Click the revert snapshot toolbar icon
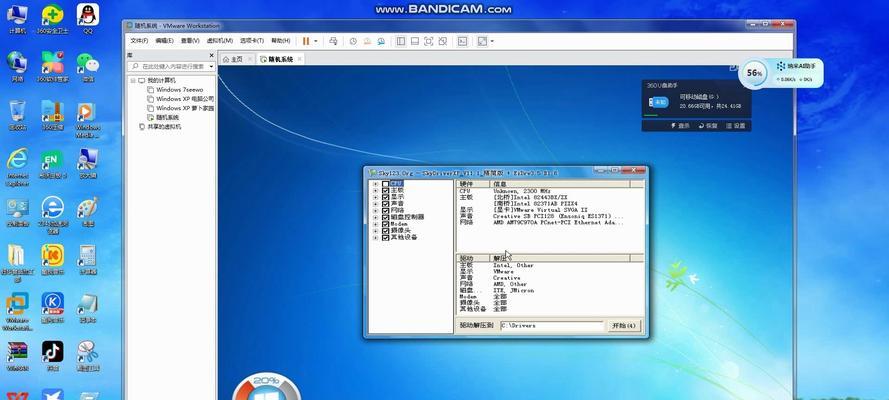The width and height of the screenshot is (889, 400). 367,41
